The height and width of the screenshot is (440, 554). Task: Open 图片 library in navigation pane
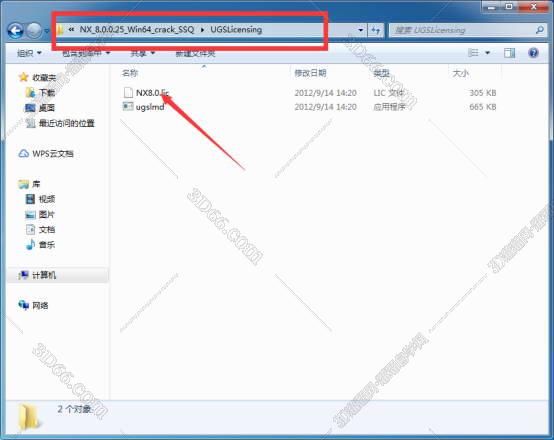(x=47, y=214)
